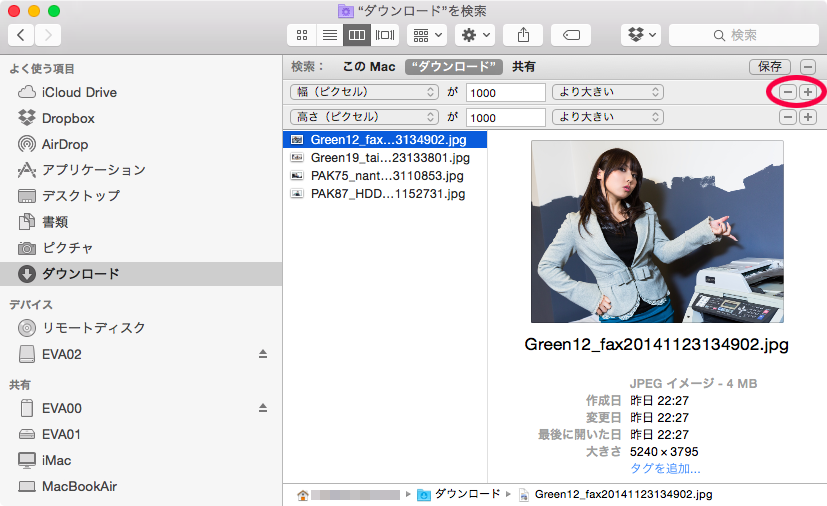Set search scope to この Mac
The image size is (827, 506).
click(369, 67)
